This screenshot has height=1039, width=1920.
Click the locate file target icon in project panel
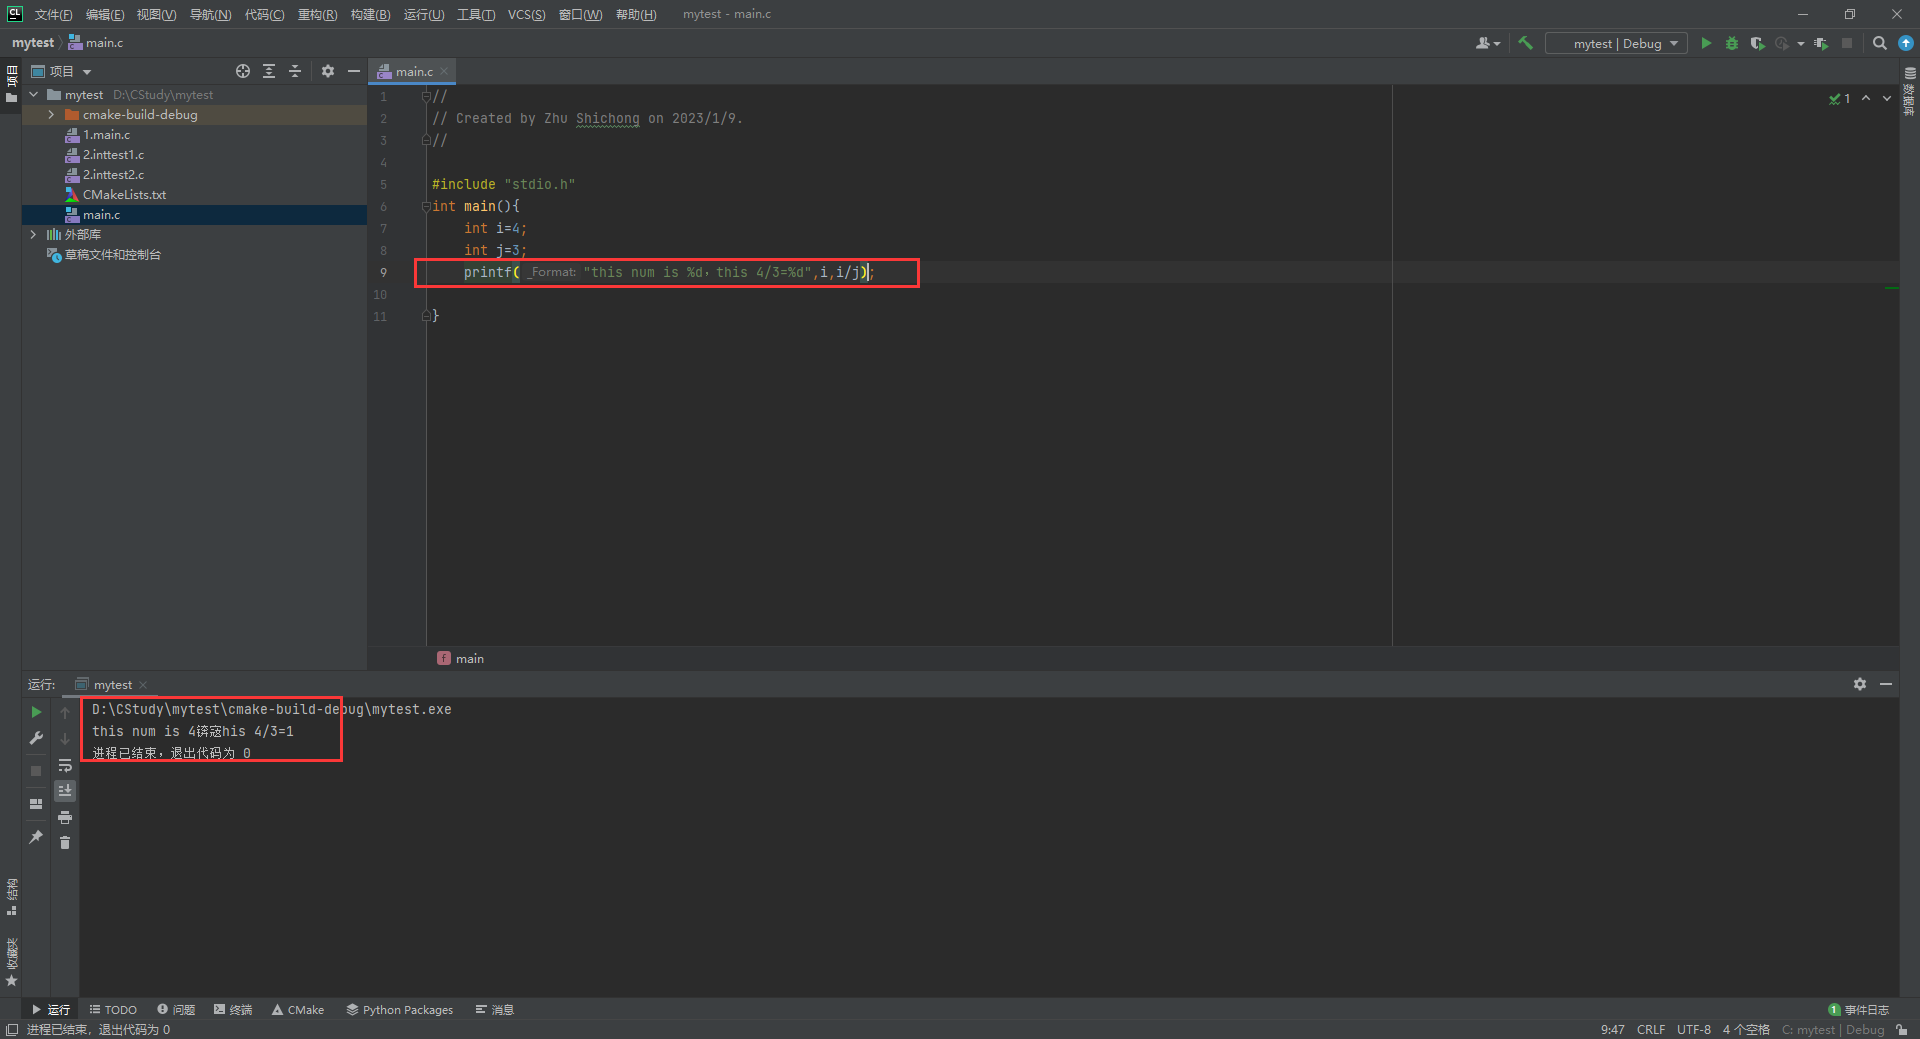click(x=243, y=71)
